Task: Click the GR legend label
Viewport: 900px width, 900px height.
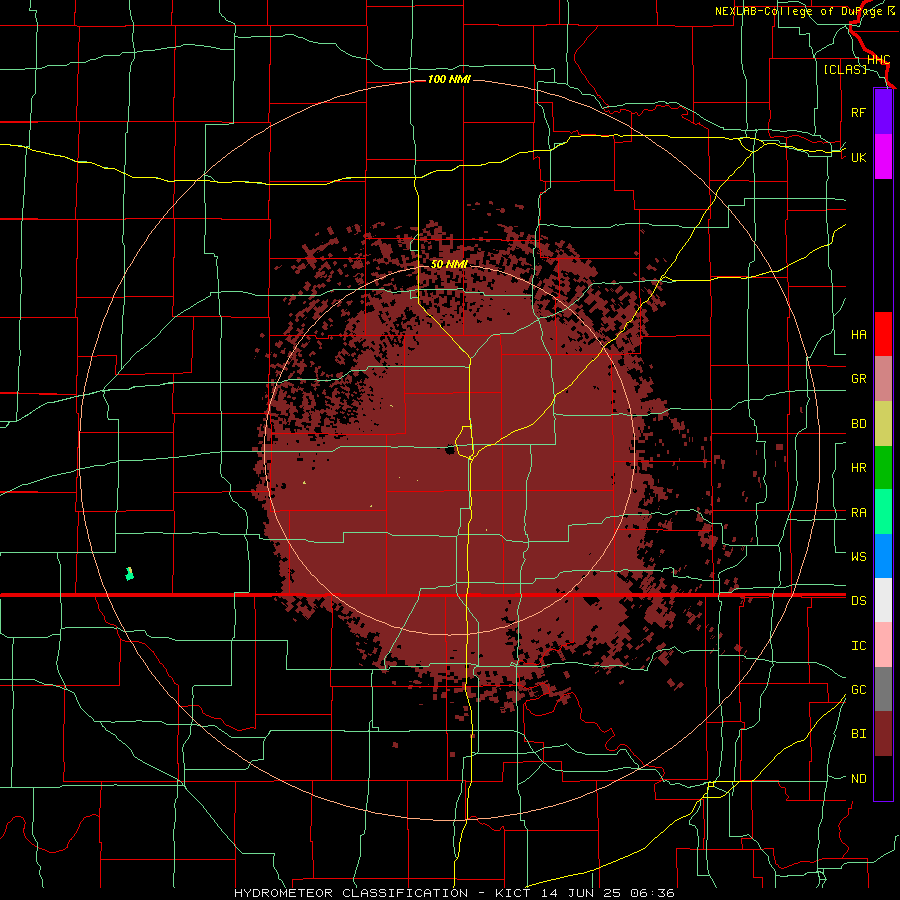Action: (858, 379)
